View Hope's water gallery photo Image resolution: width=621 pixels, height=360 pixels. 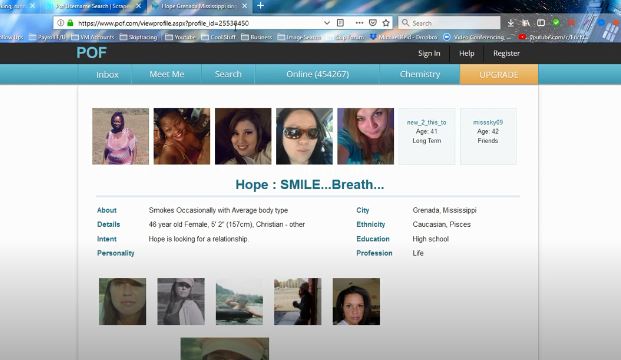click(x=239, y=301)
